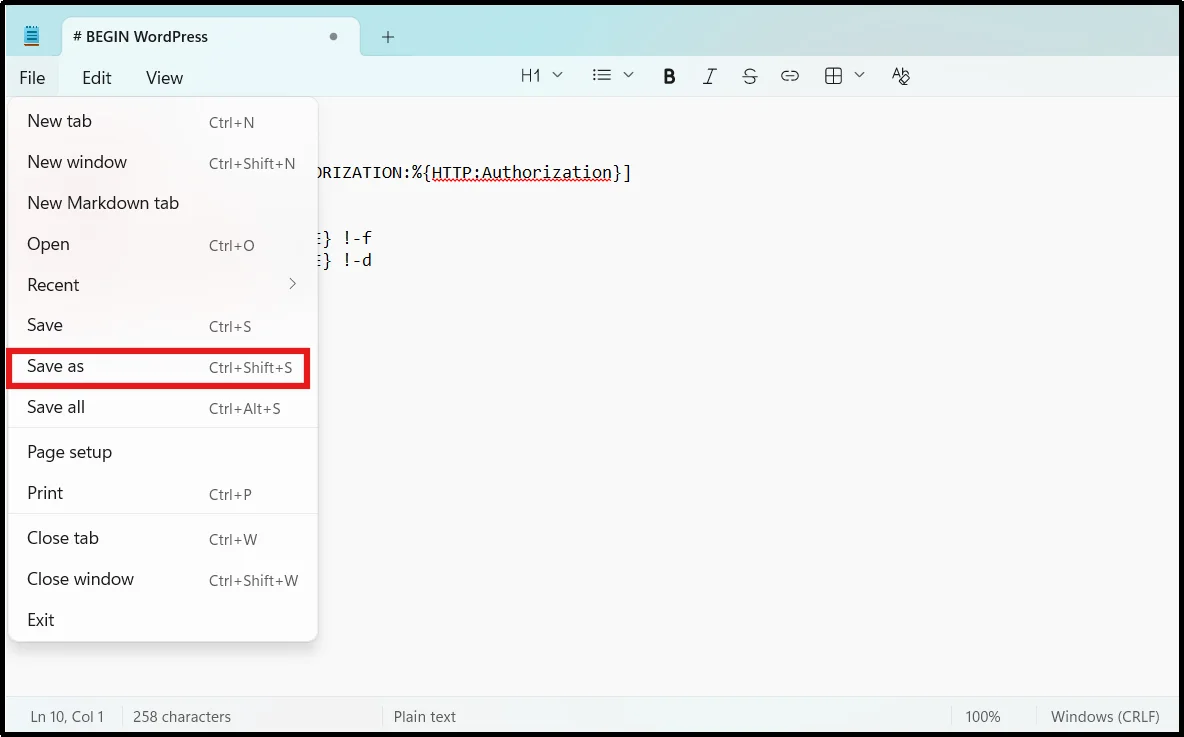The height and width of the screenshot is (737, 1184).
Task: Click the table insert icon
Action: click(x=833, y=76)
